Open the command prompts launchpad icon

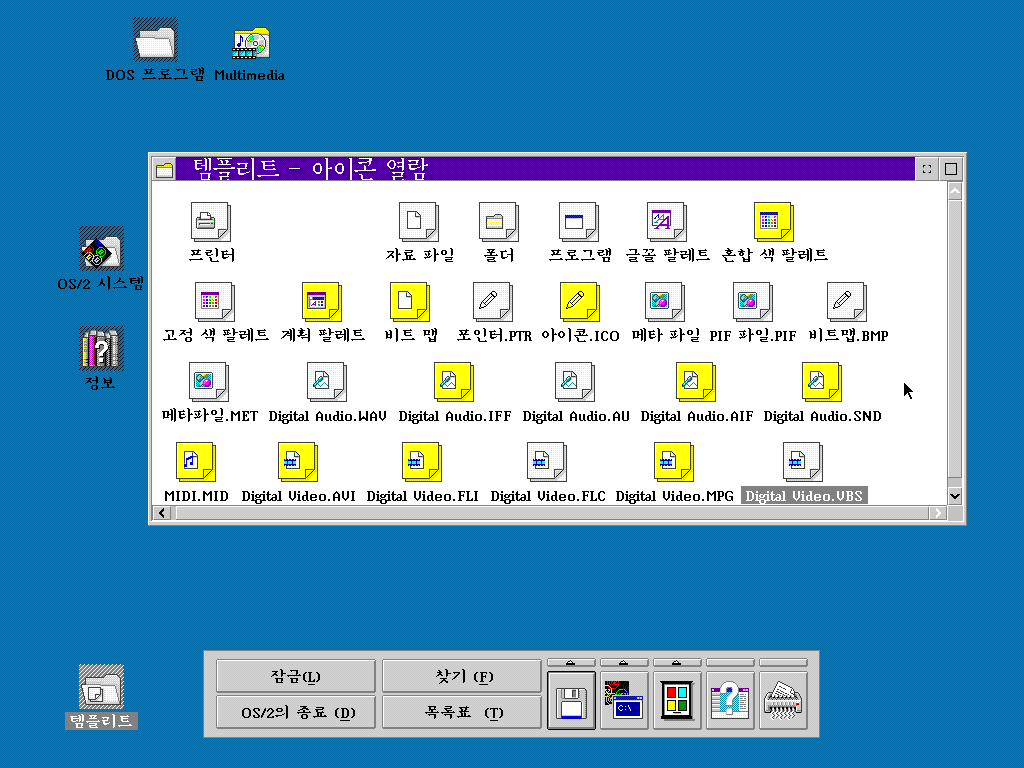click(624, 701)
